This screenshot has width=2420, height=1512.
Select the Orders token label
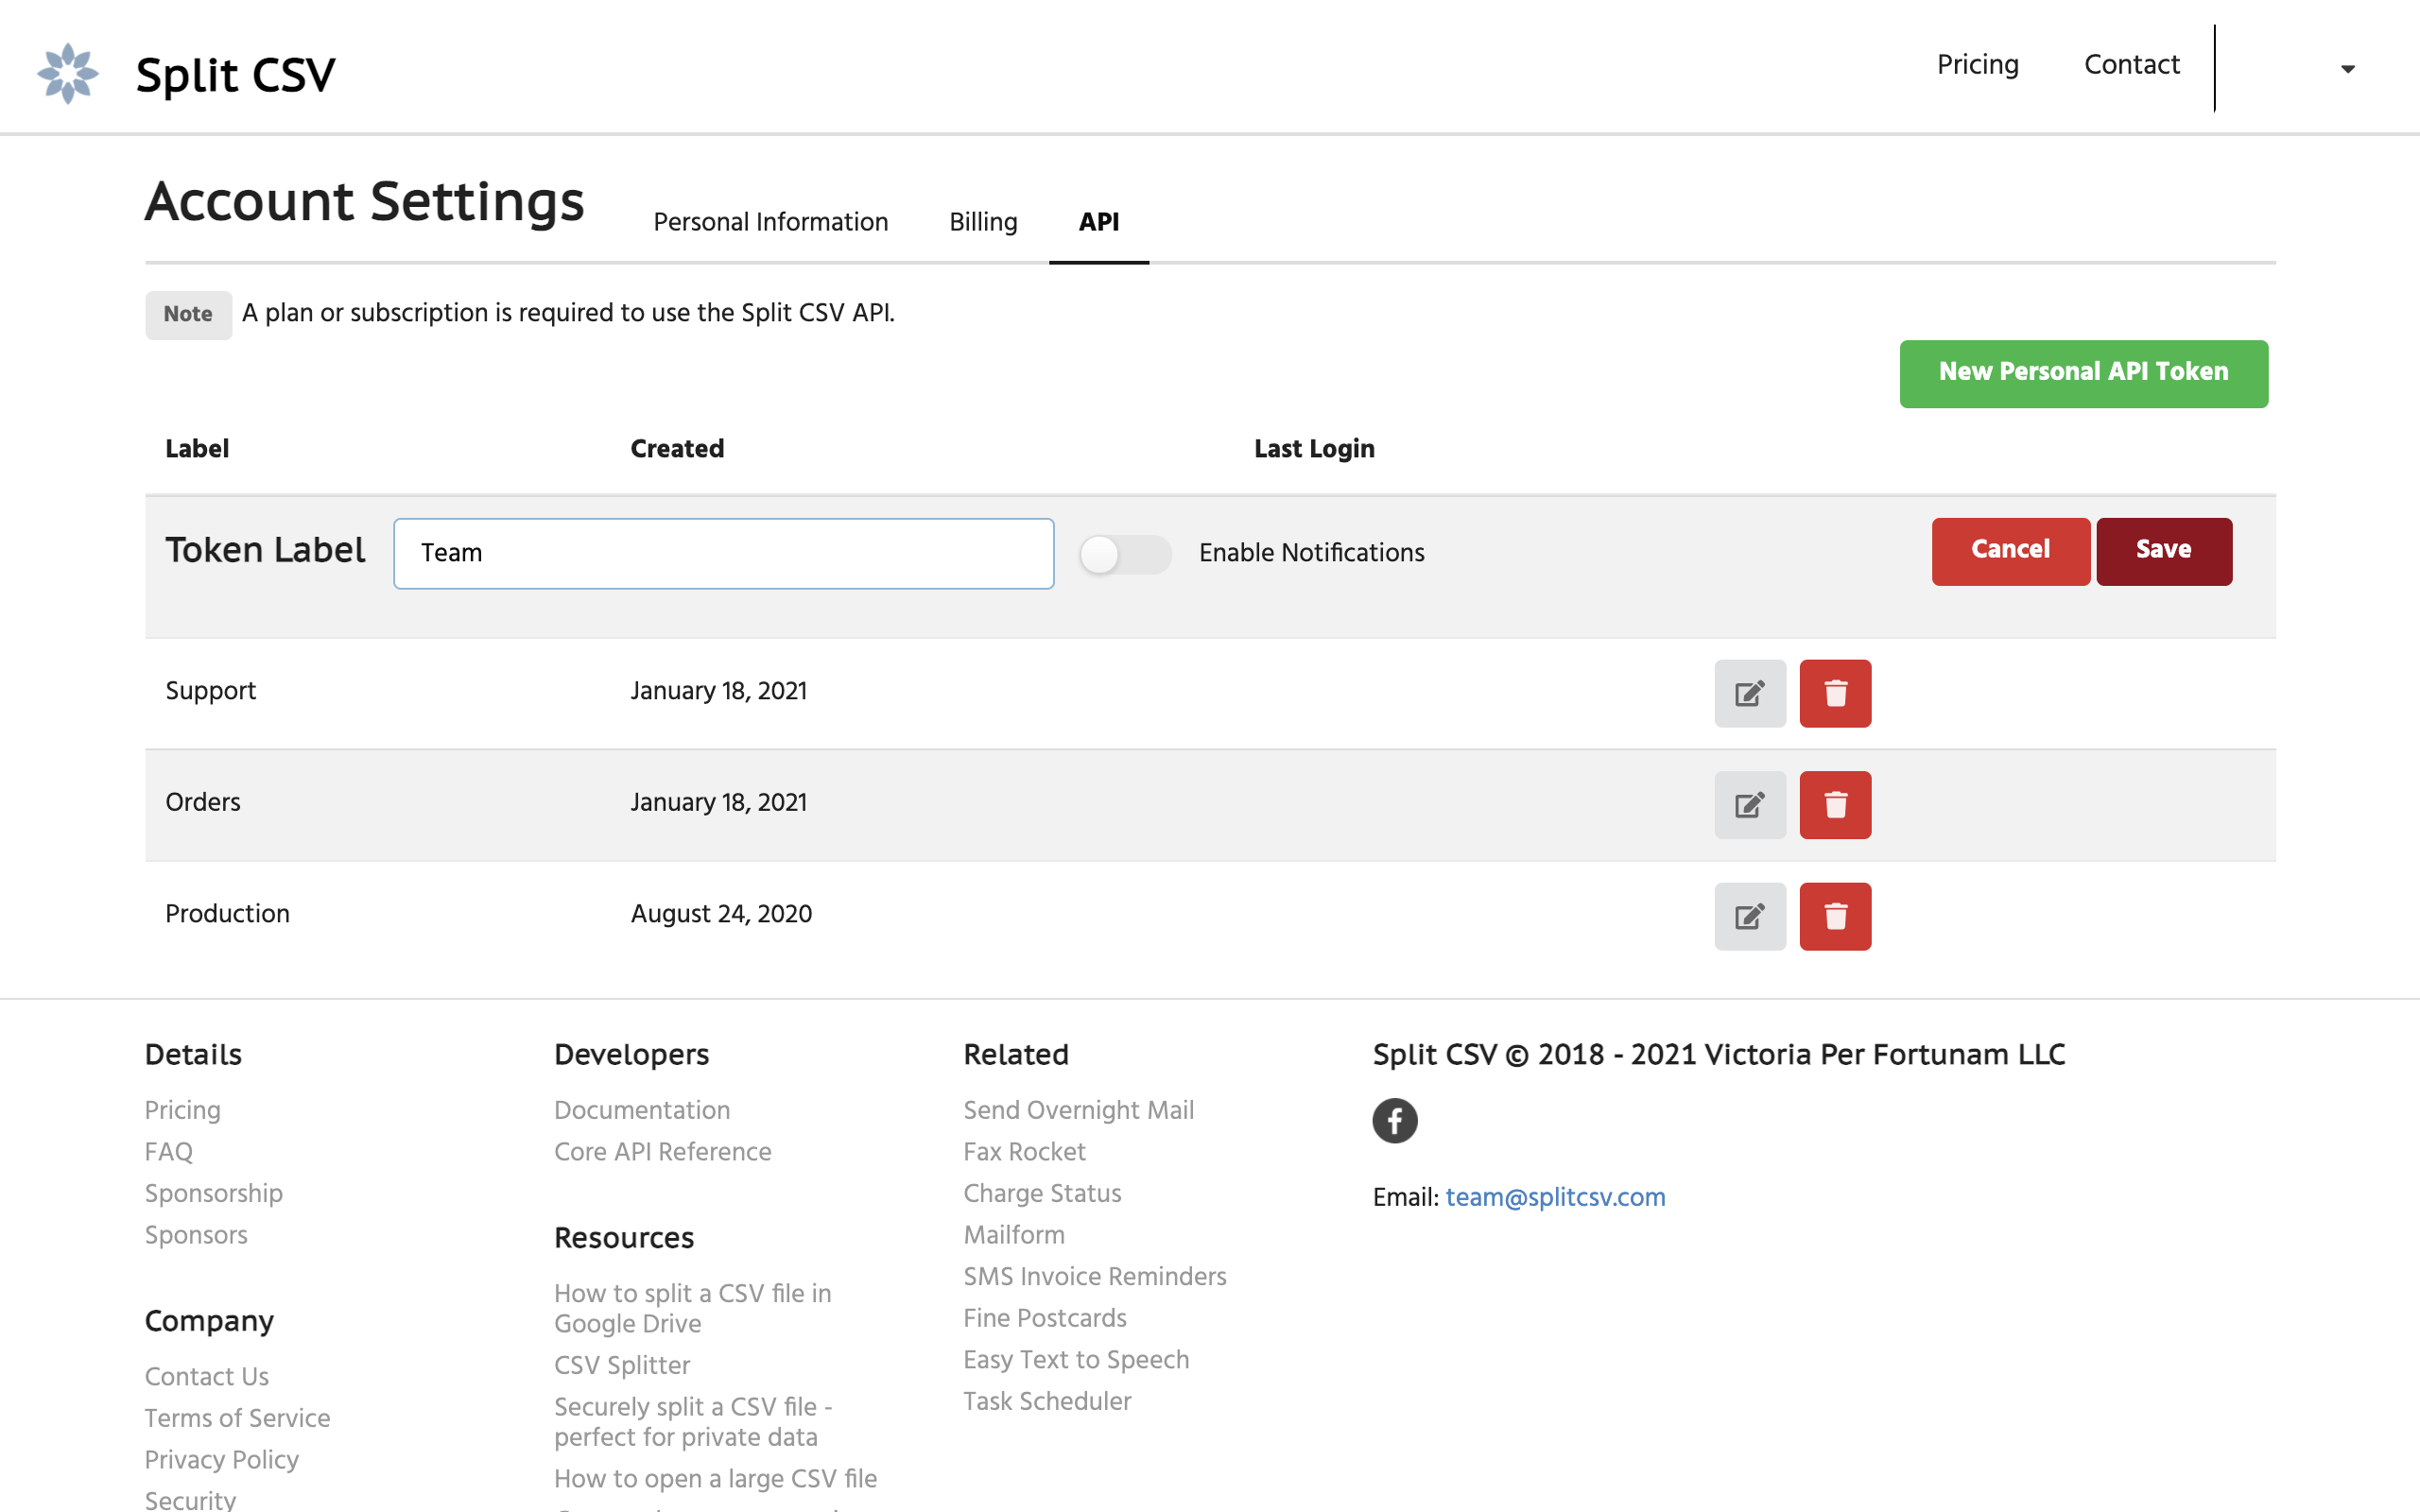point(202,802)
